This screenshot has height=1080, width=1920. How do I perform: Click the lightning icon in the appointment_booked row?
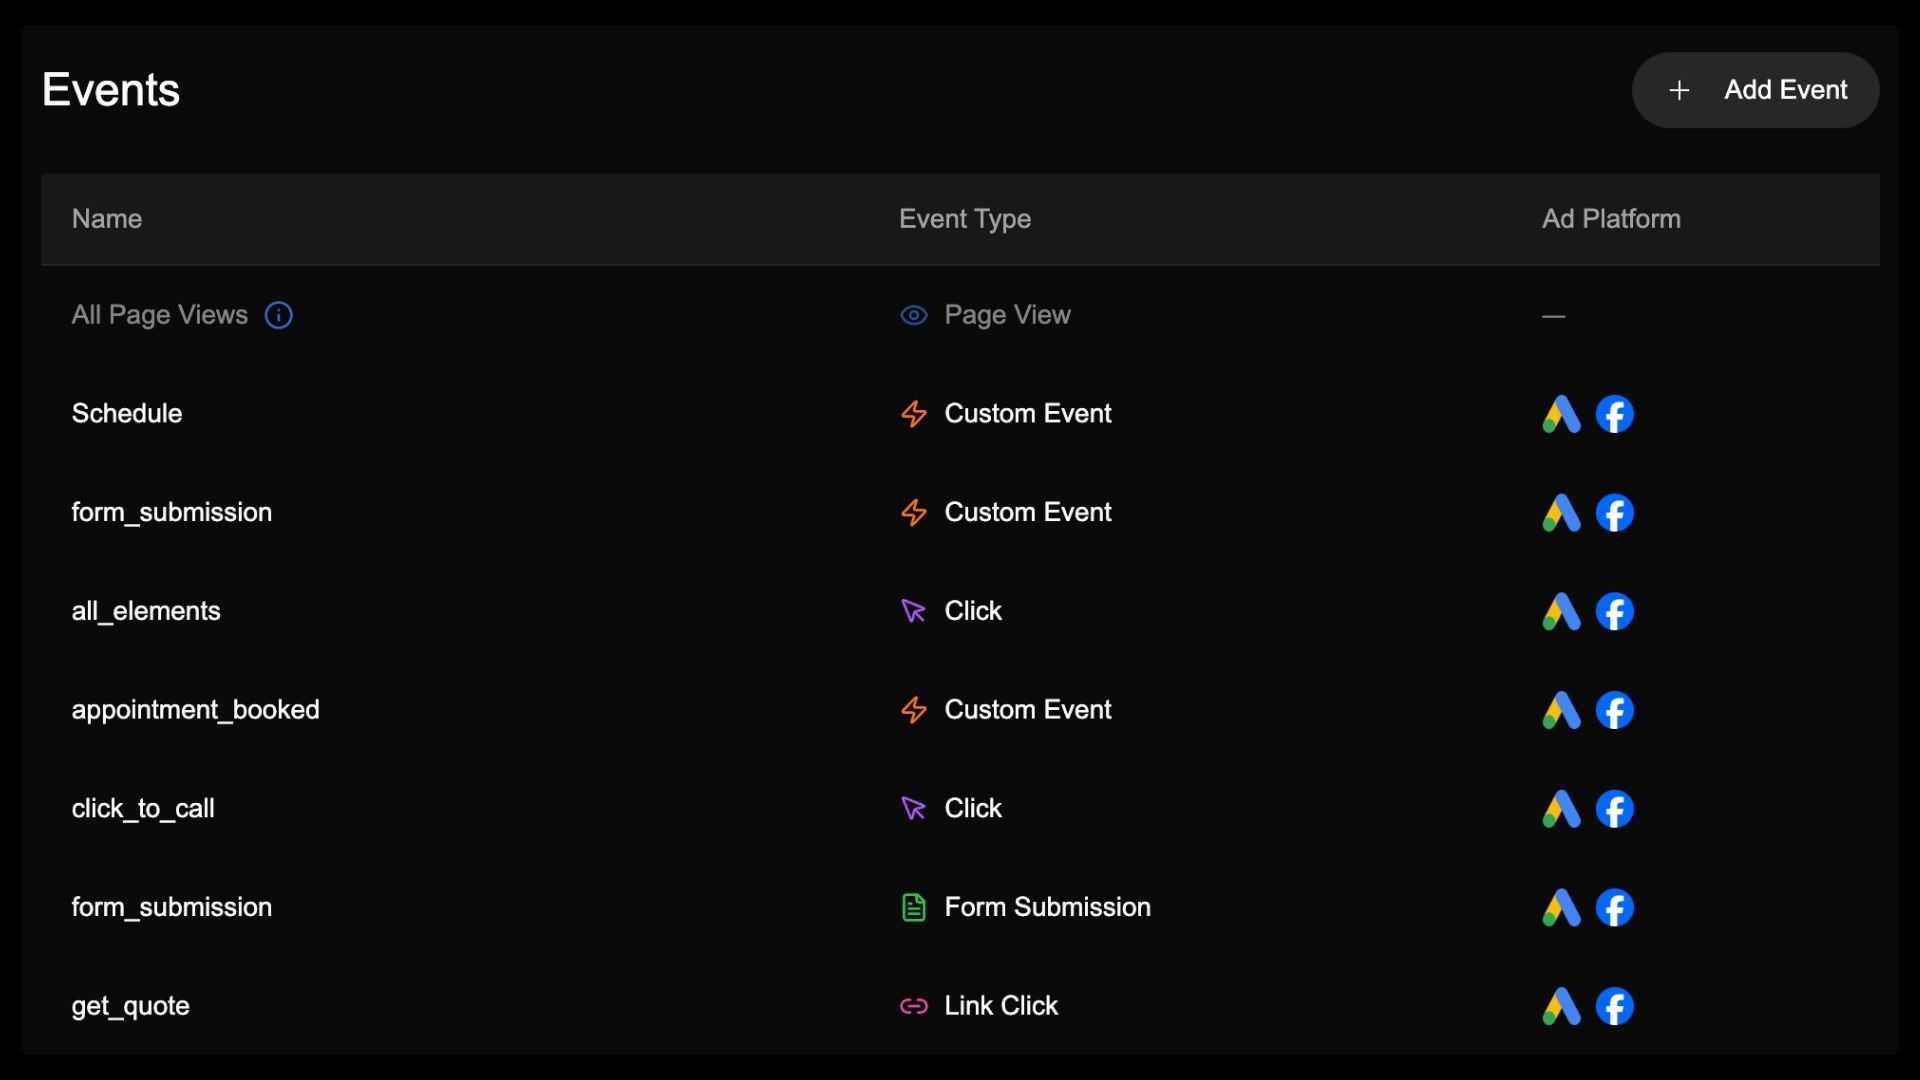pos(913,710)
